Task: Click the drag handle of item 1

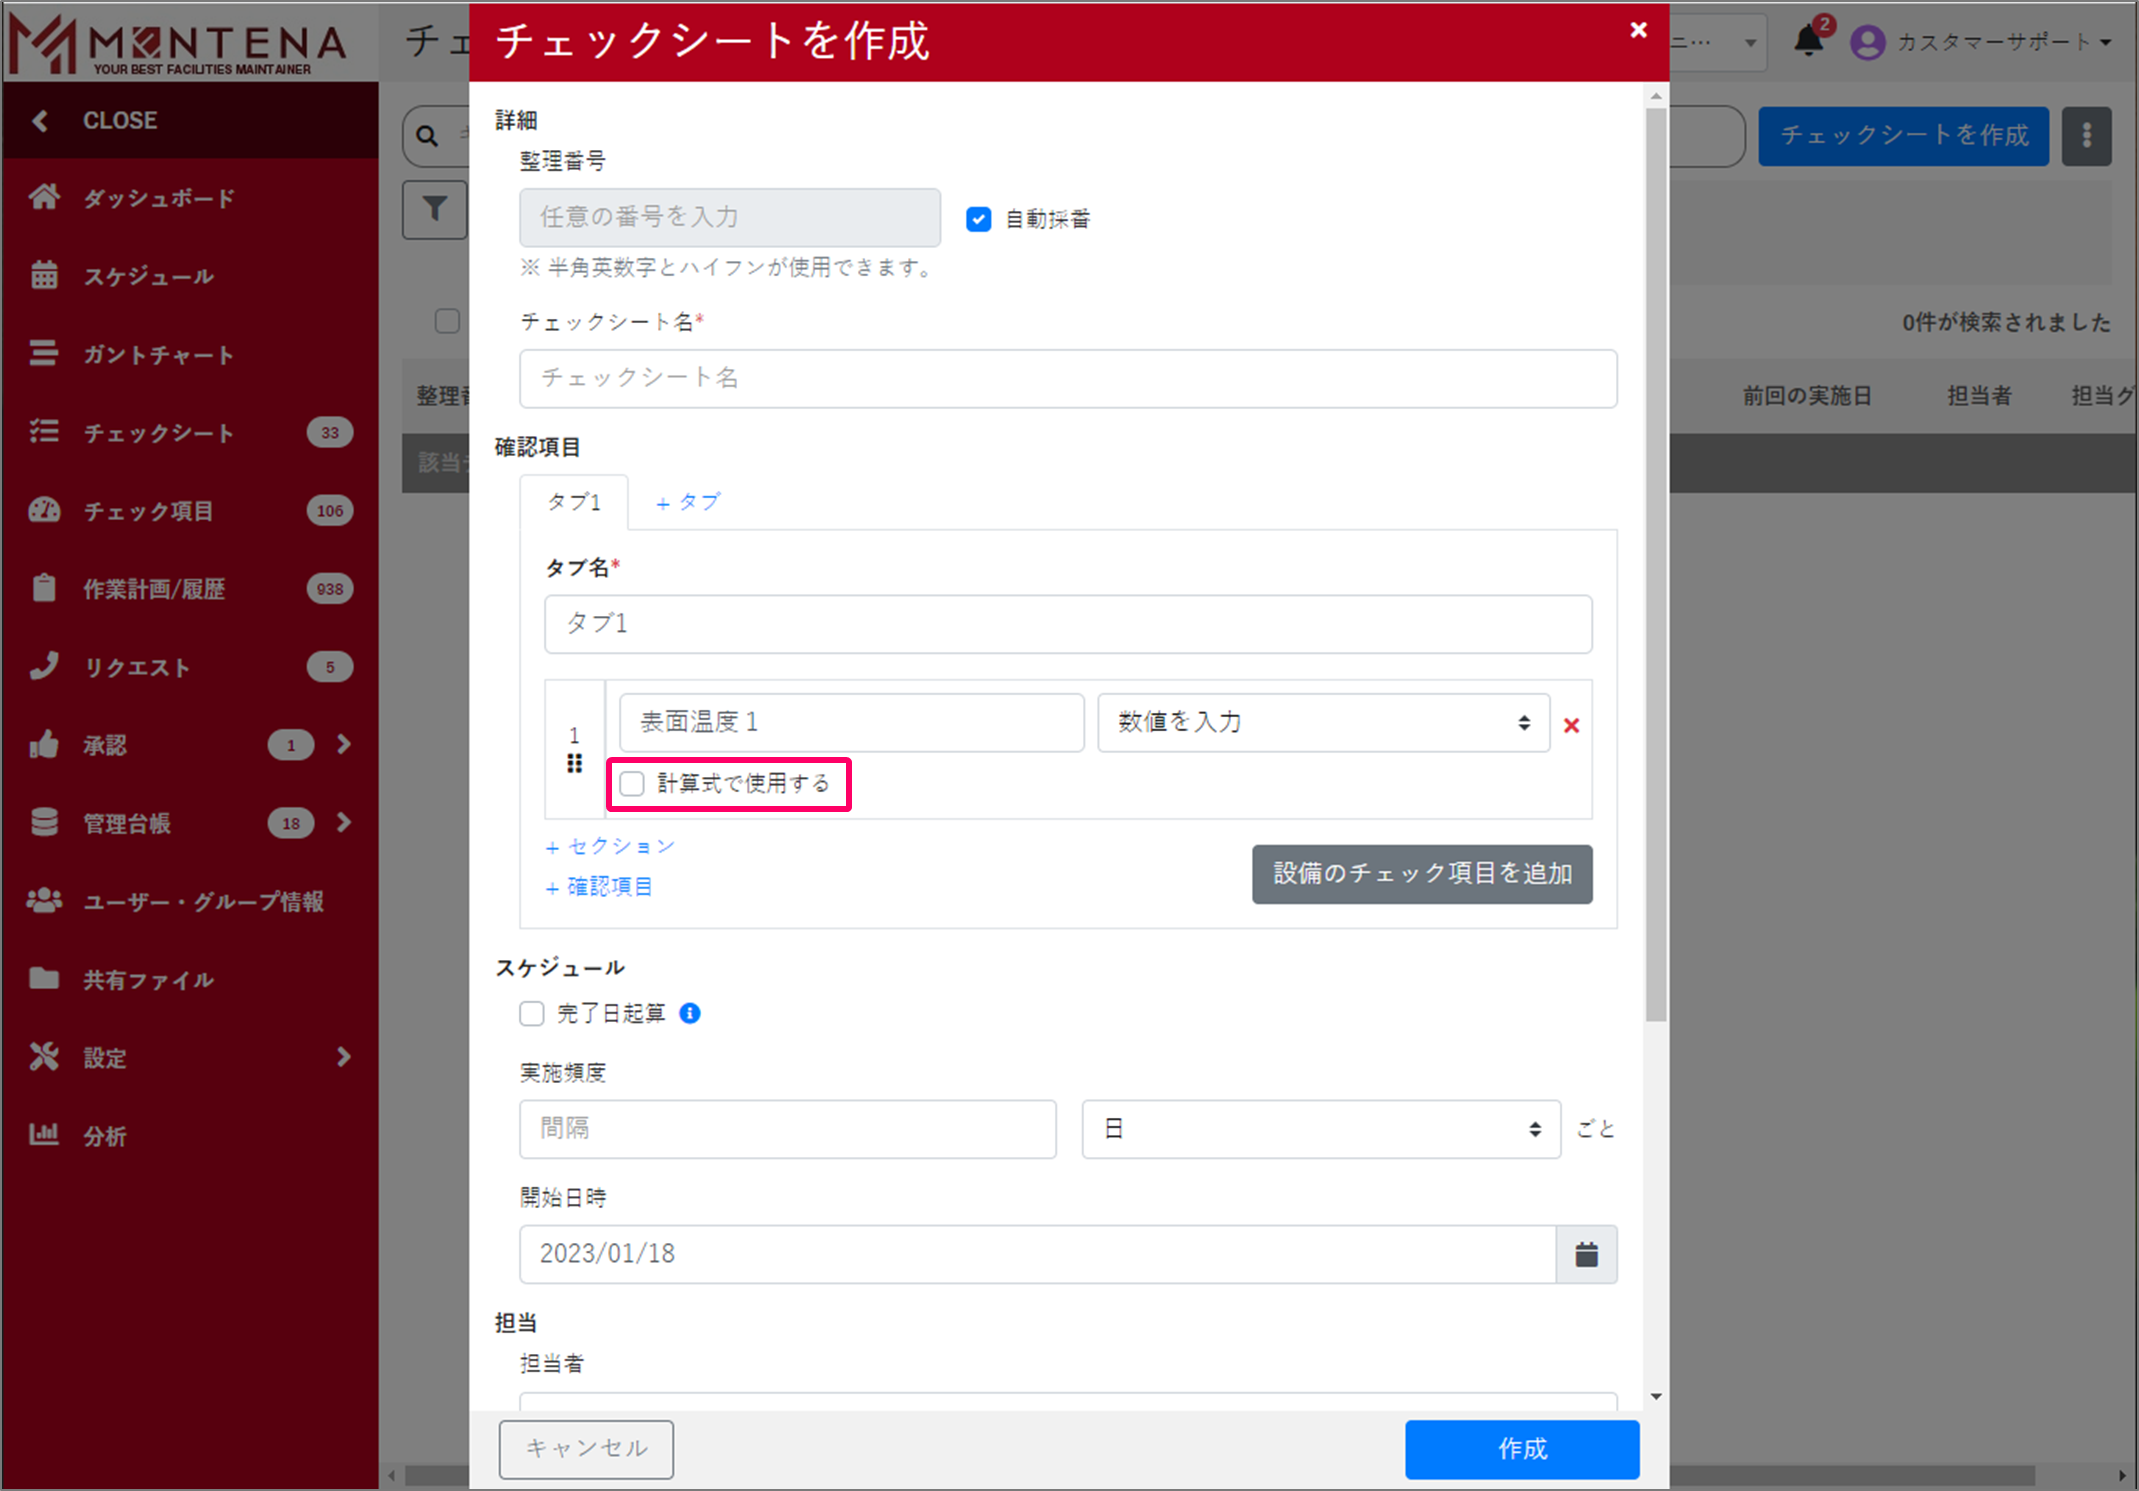Action: coord(574,764)
